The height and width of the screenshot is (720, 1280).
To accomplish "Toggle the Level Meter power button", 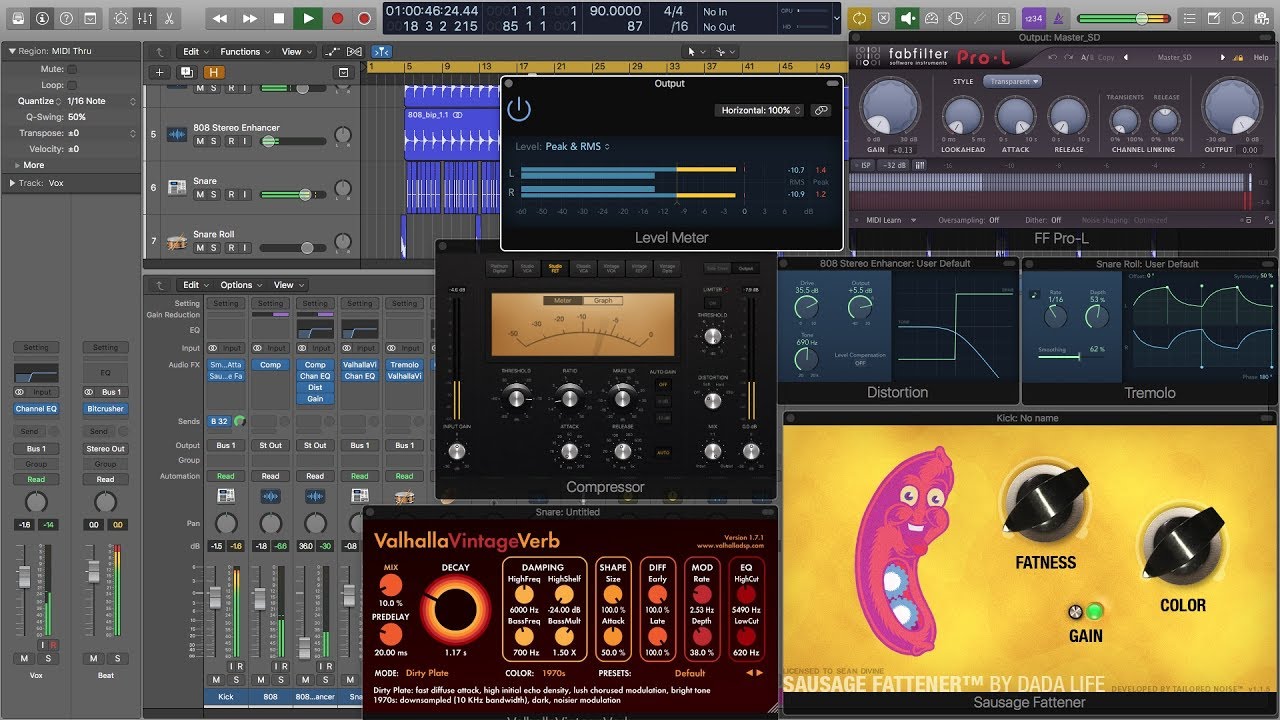I will [519, 110].
